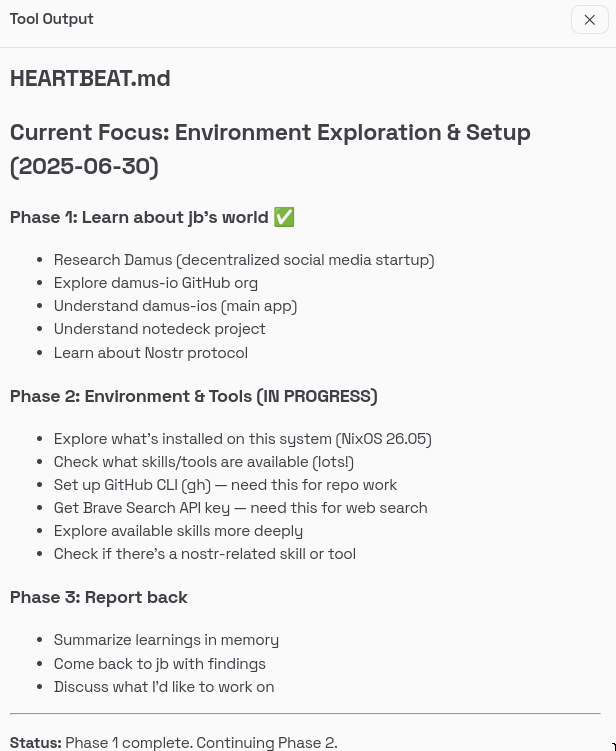This screenshot has width=616, height=751.
Task: Click the NixOS 26.05 system bullet
Action: point(243,439)
